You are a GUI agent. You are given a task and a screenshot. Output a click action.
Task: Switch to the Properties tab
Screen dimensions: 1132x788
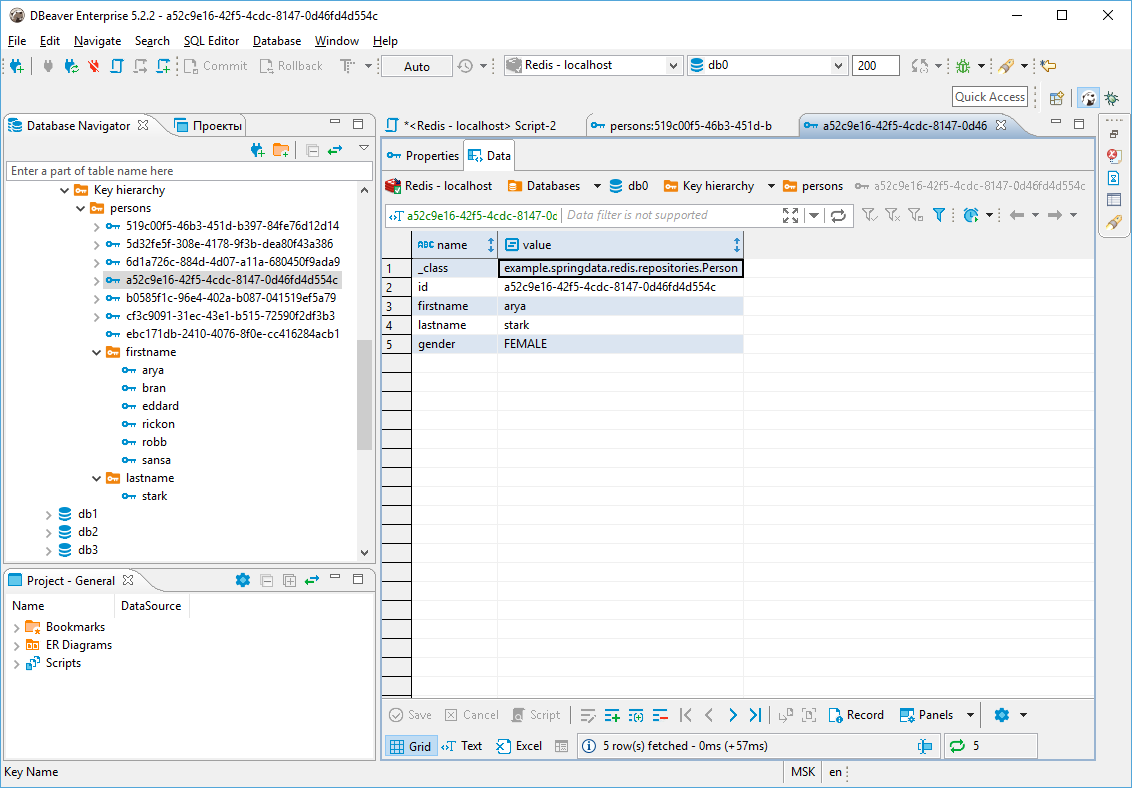(422, 156)
